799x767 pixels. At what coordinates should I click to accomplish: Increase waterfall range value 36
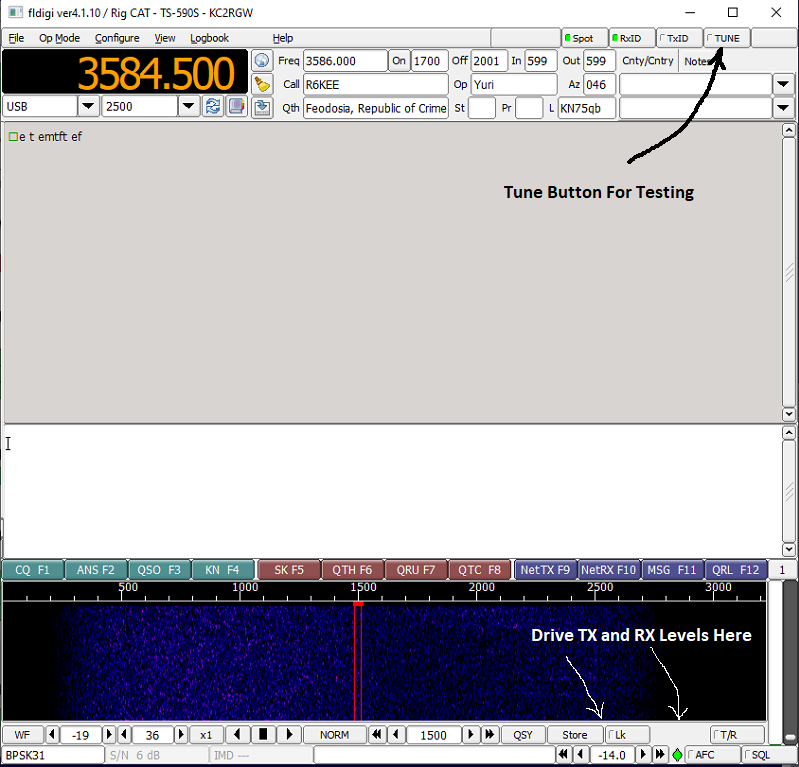[181, 735]
